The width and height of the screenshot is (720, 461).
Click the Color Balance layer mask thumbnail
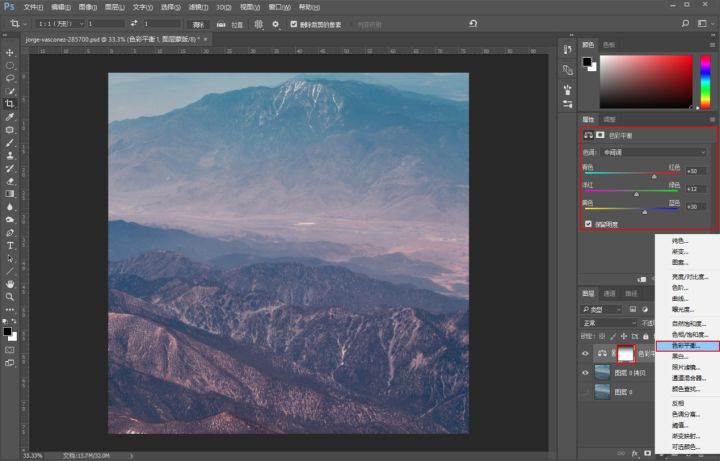click(627, 353)
